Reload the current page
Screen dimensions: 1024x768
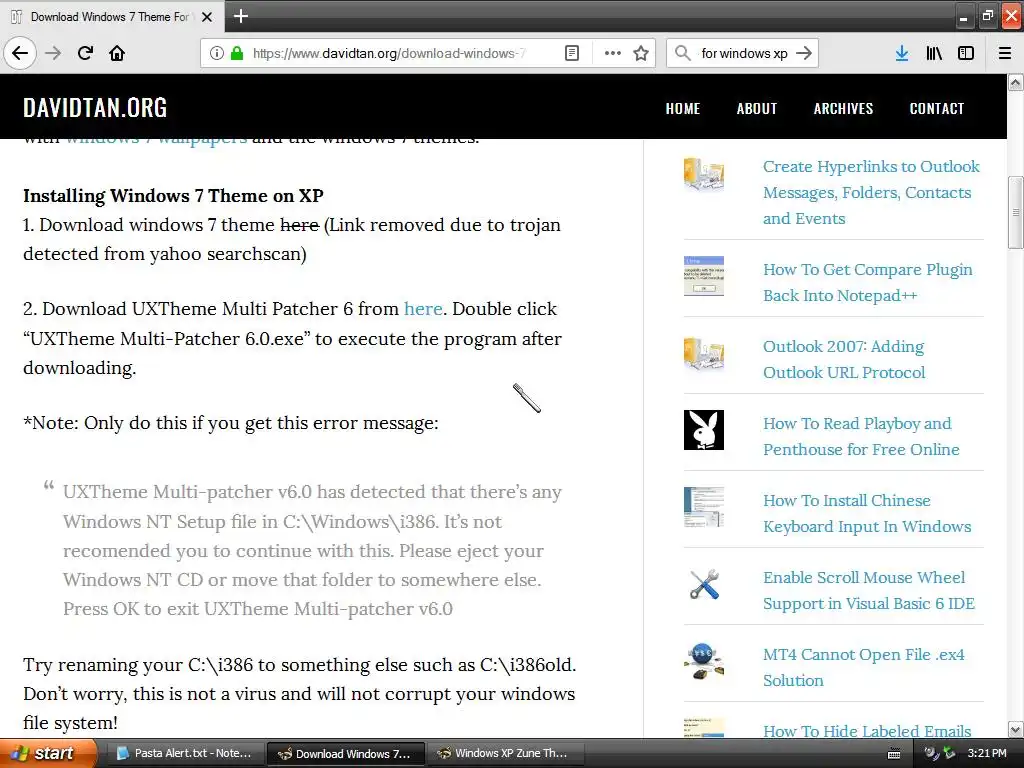coord(85,53)
